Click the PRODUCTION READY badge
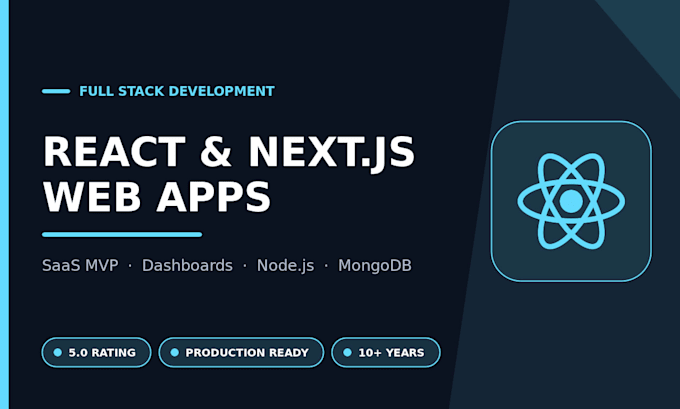This screenshot has height=409, width=680. (241, 353)
